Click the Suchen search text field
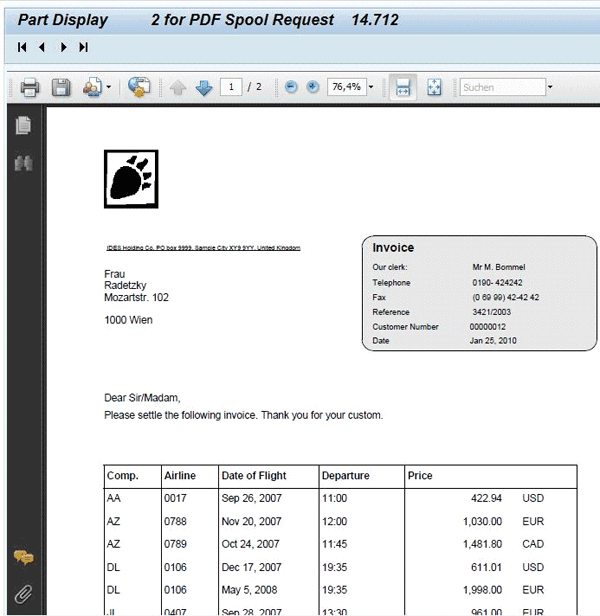Image resolution: width=600 pixels, height=616 pixels. coord(502,88)
